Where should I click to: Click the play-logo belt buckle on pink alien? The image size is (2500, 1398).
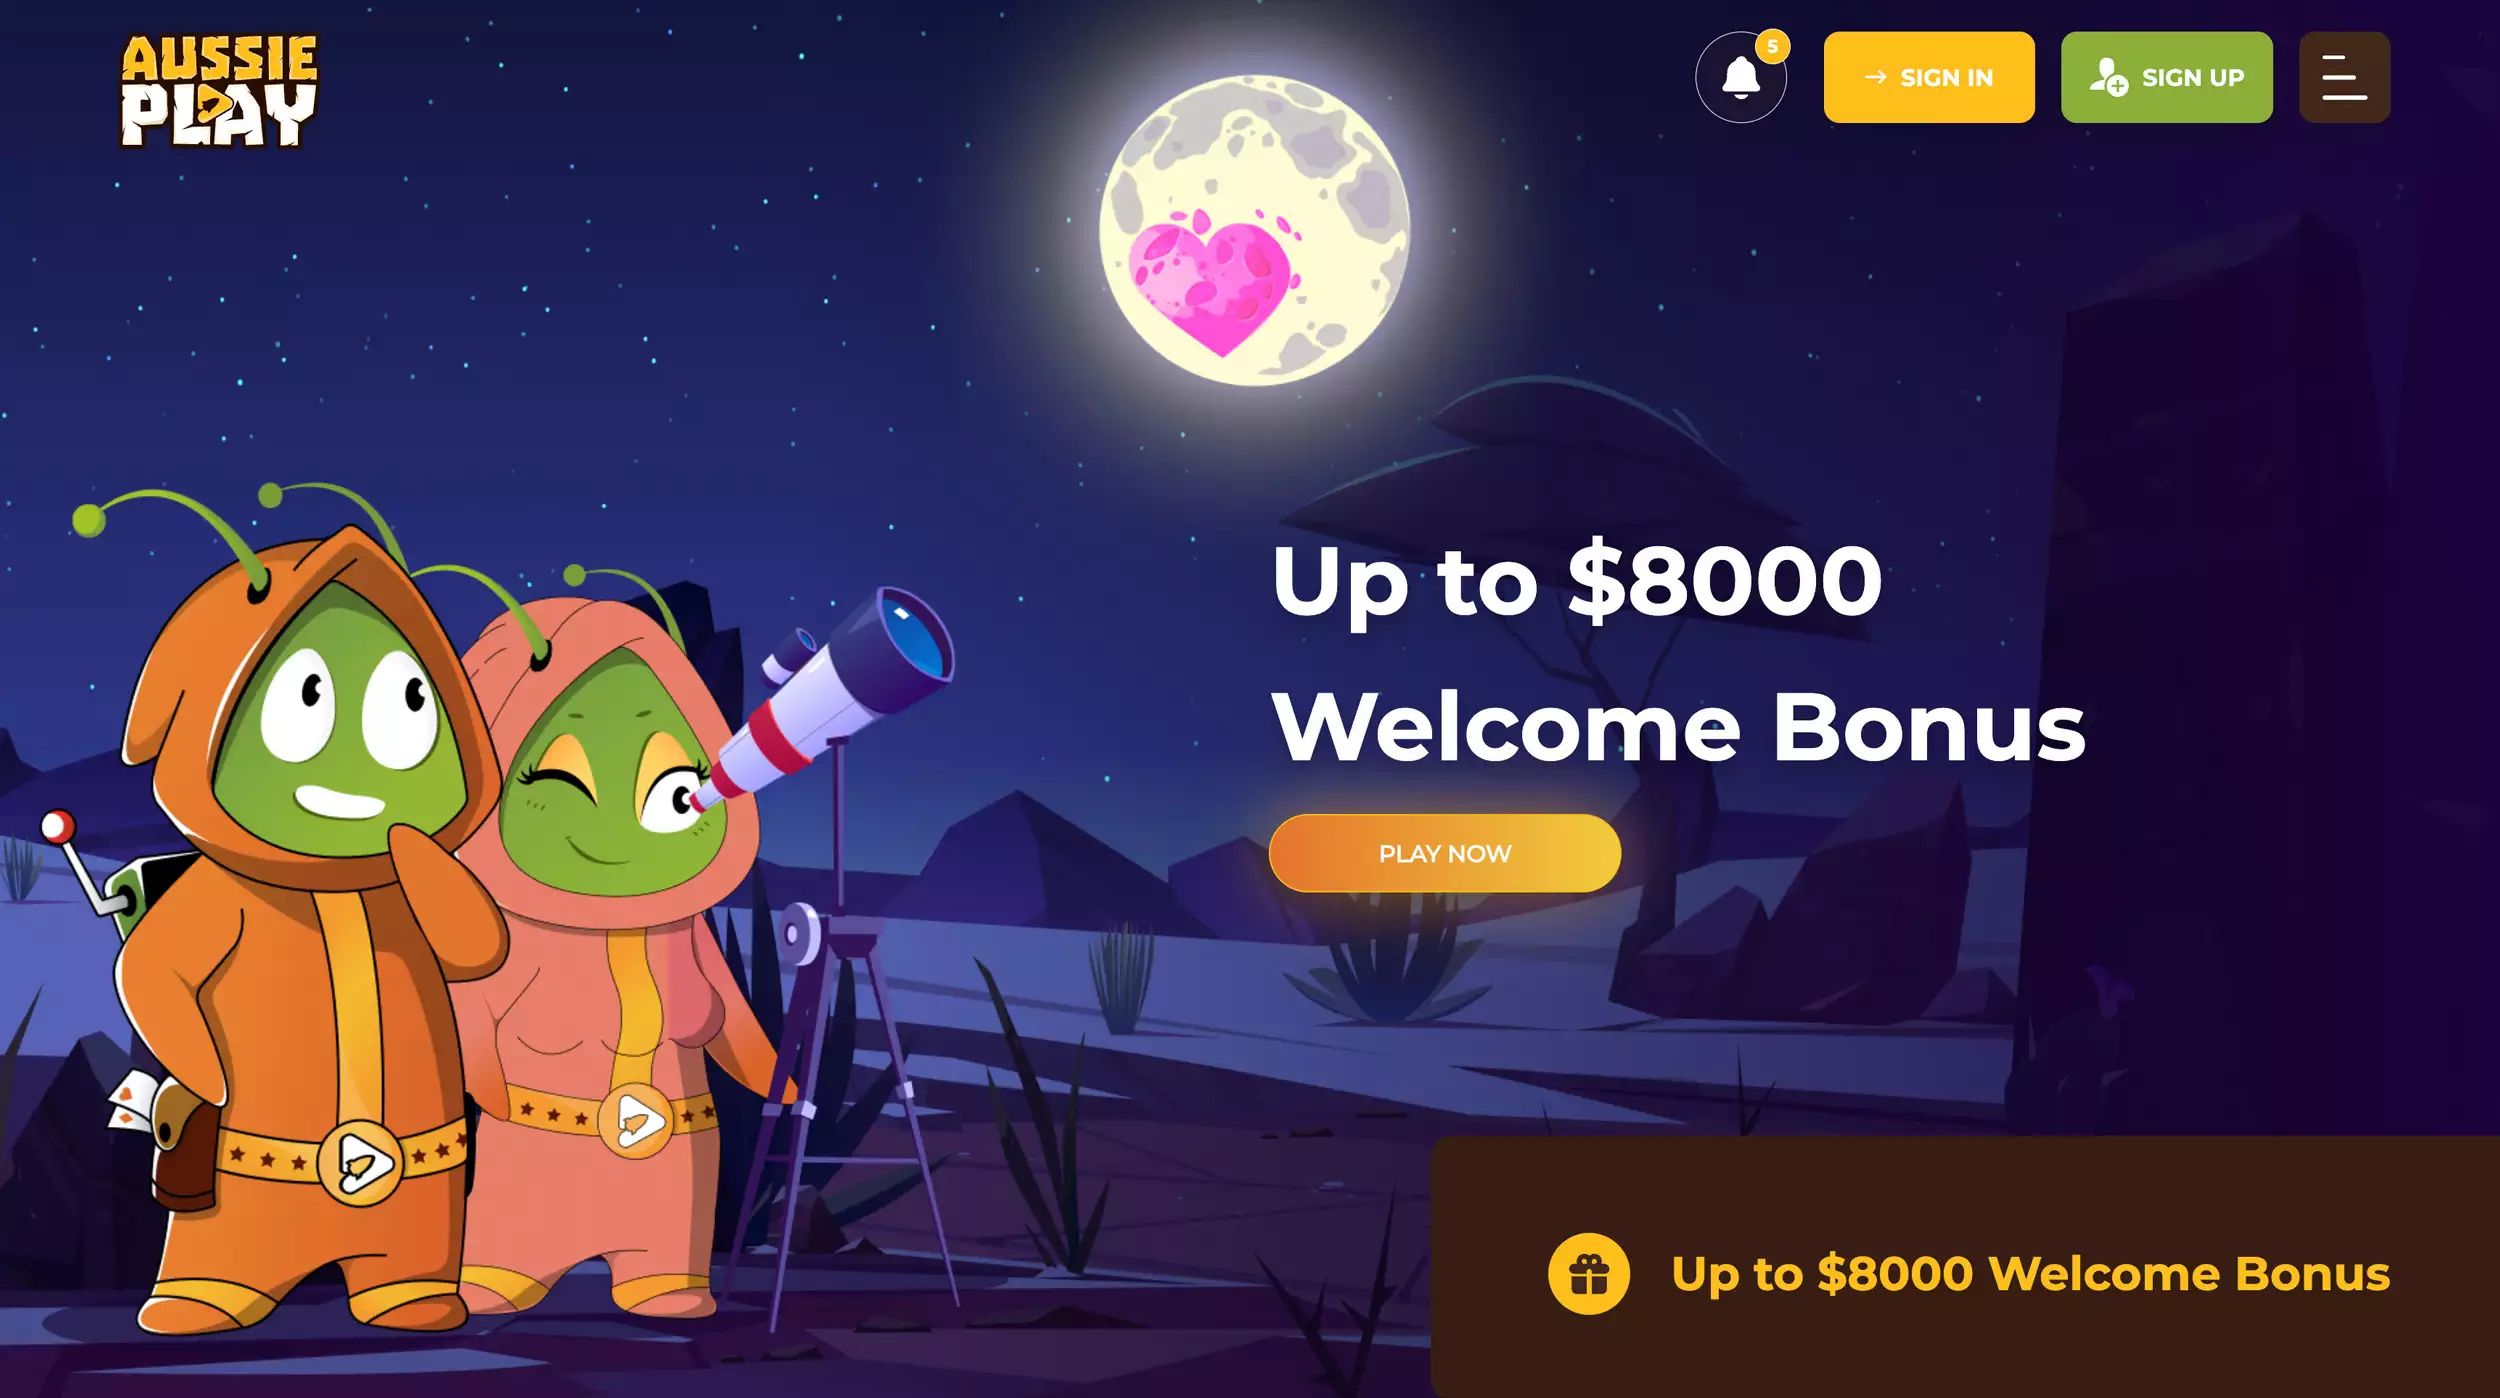coord(635,1121)
